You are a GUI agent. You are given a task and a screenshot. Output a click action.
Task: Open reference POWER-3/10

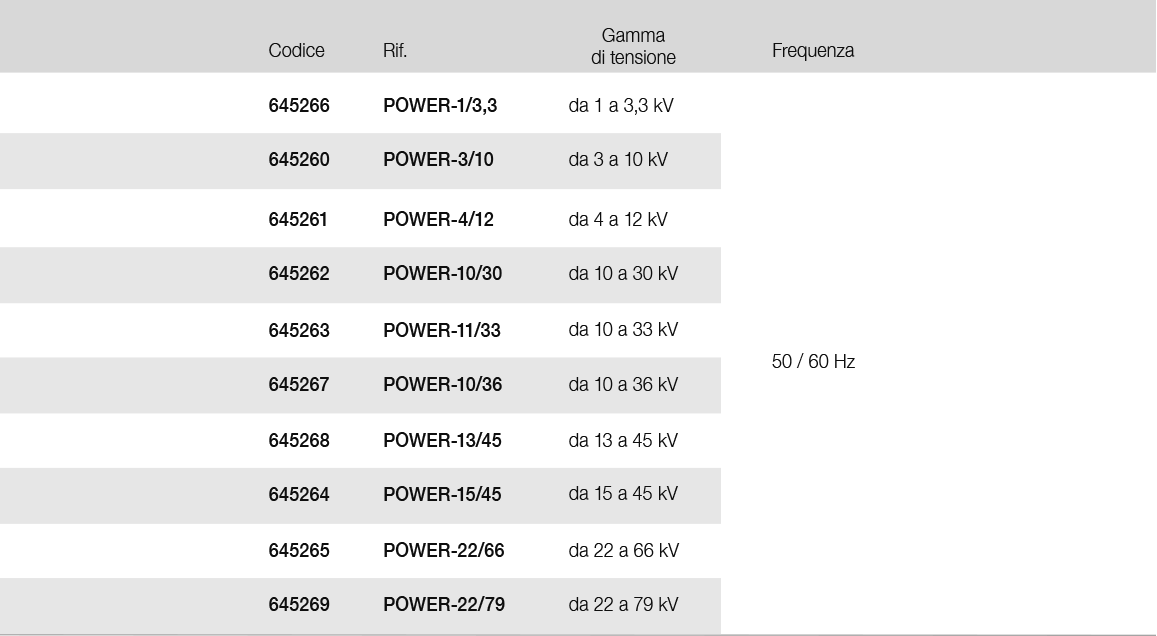click(438, 160)
